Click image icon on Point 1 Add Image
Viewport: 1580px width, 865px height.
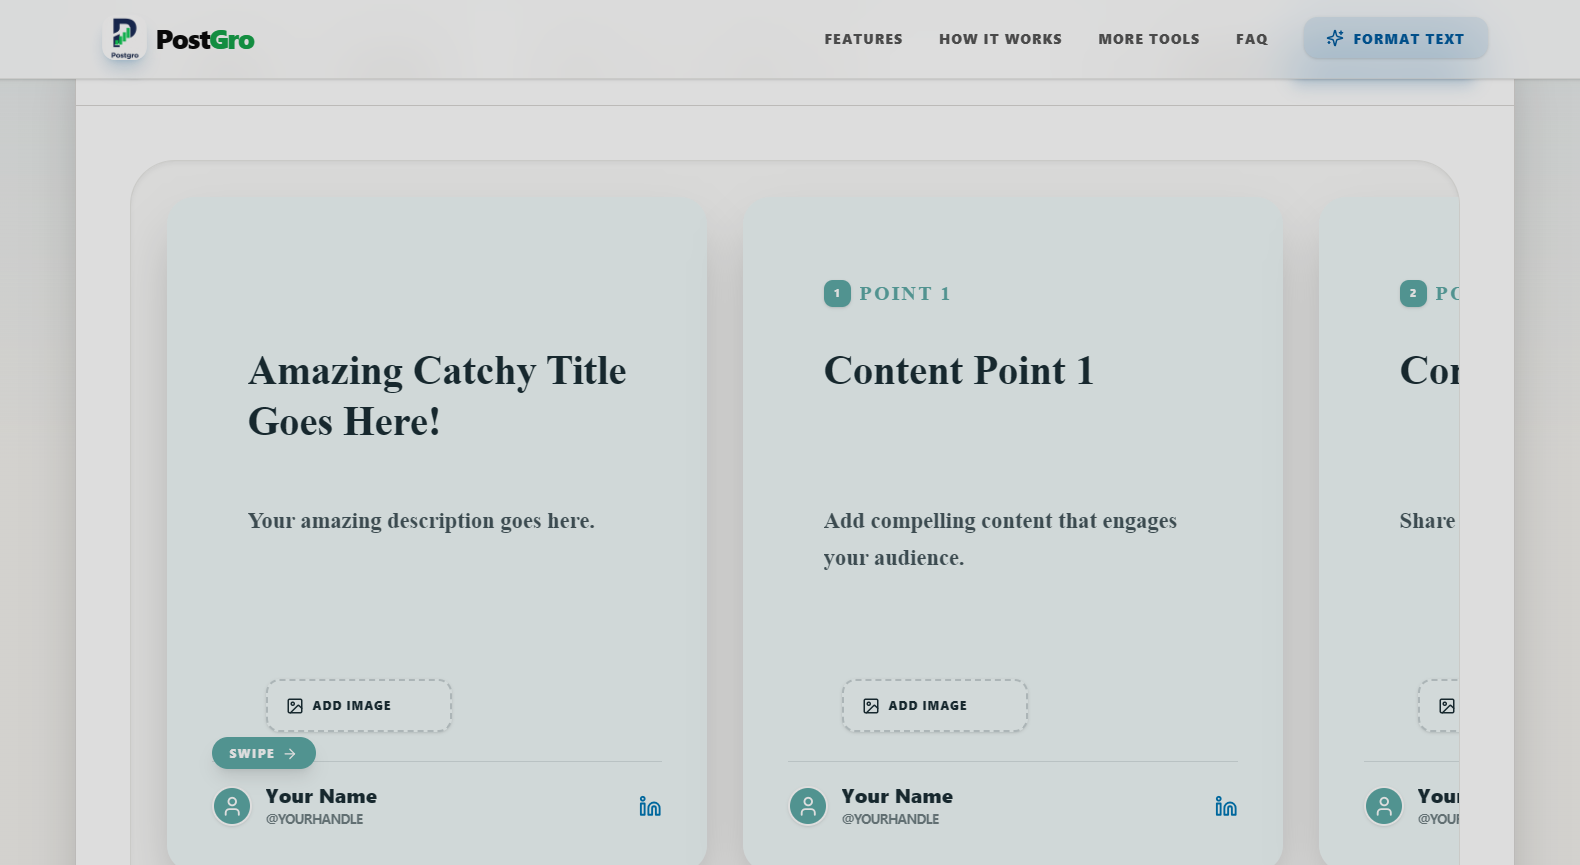(x=871, y=706)
